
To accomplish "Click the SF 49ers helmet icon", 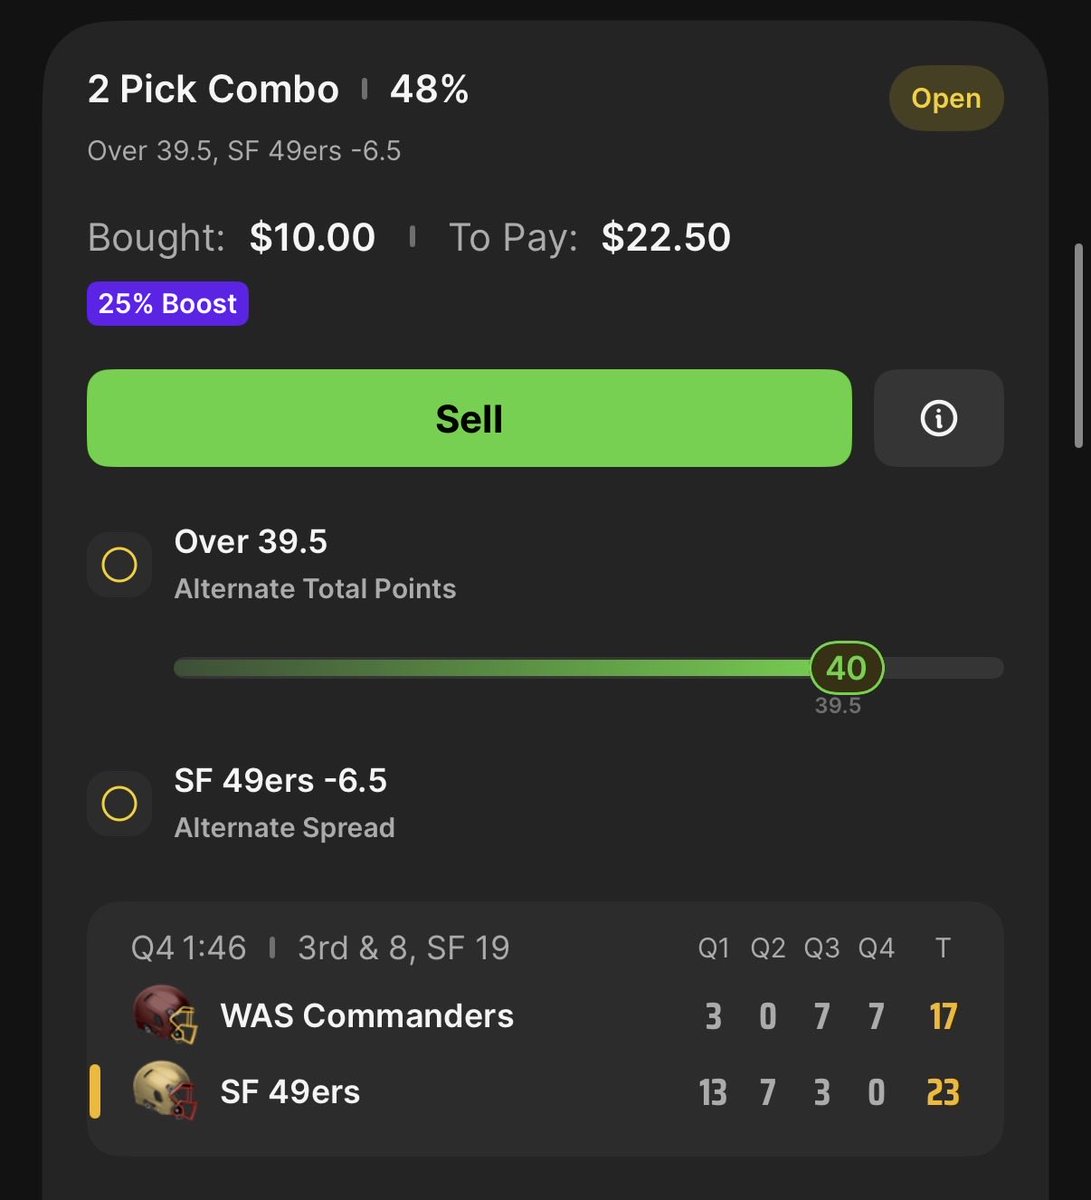I will 165,1091.
